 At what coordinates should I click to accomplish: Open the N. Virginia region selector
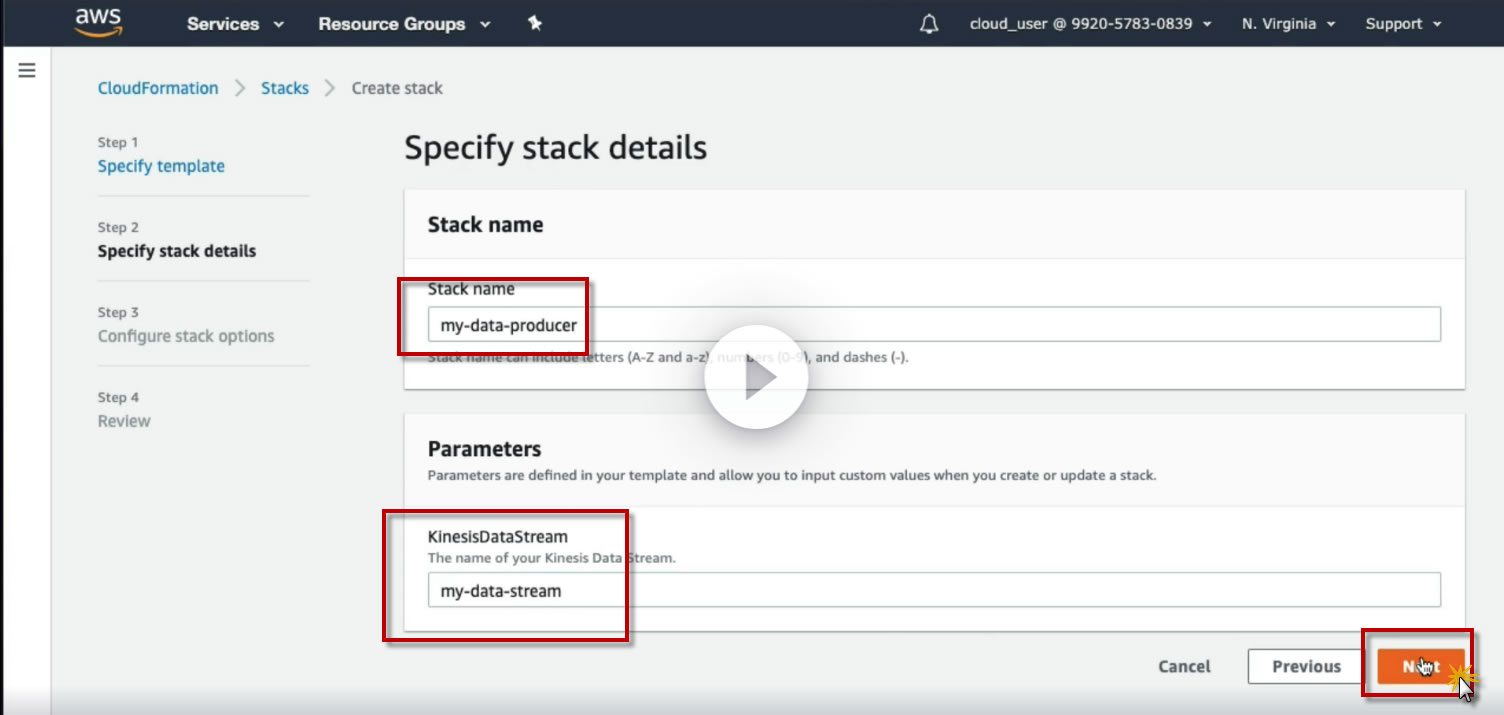point(1288,24)
